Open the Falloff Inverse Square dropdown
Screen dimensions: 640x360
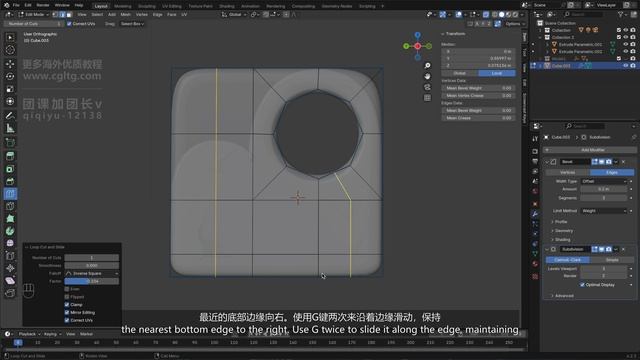coord(91,273)
